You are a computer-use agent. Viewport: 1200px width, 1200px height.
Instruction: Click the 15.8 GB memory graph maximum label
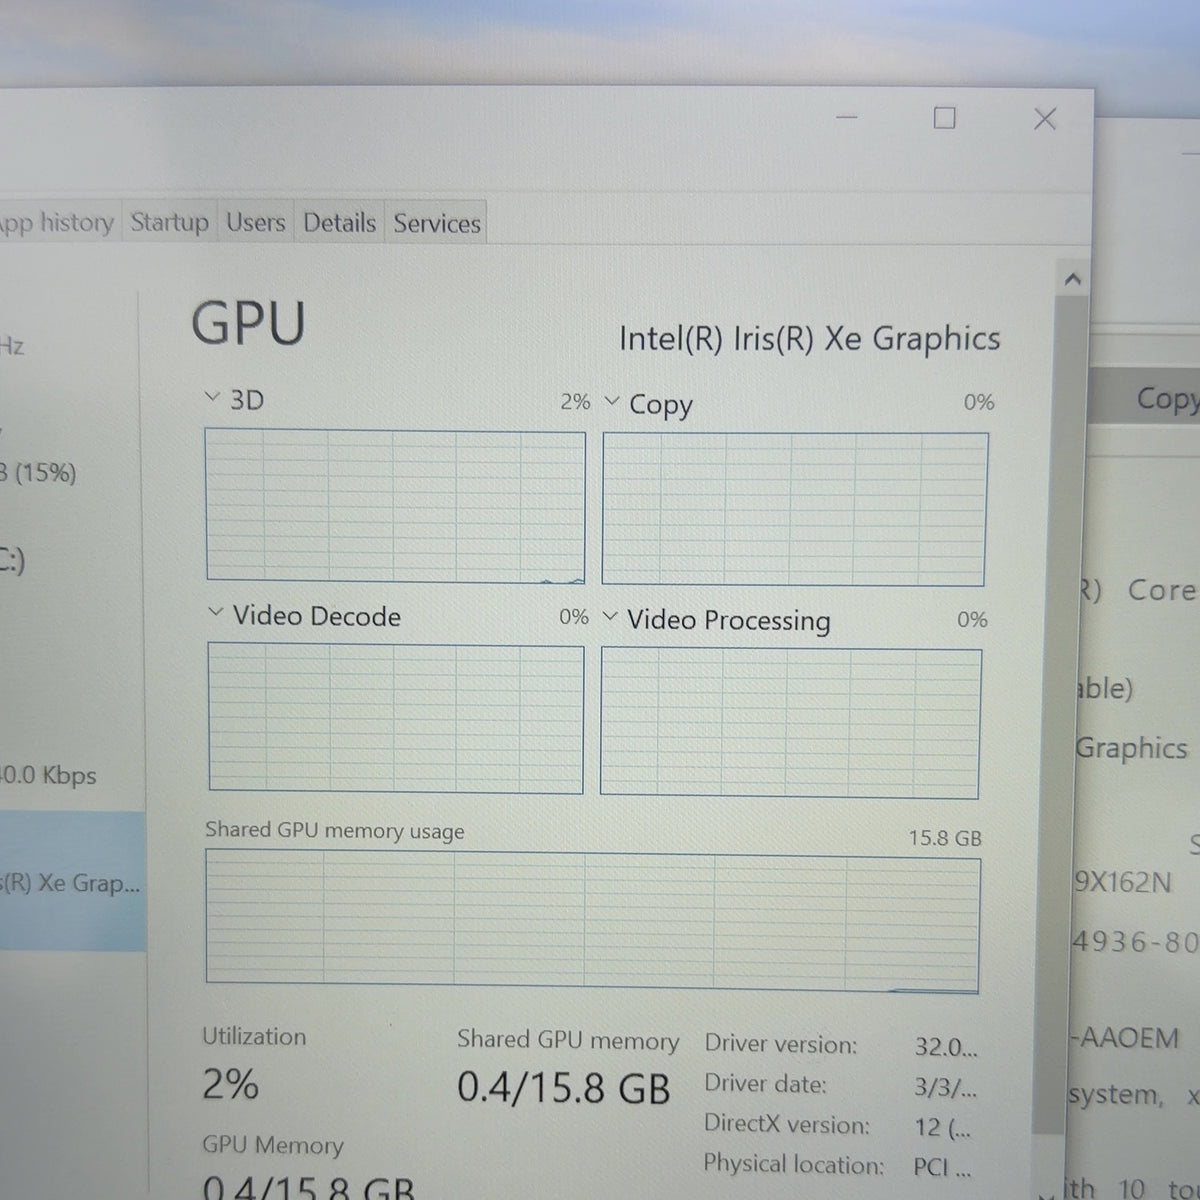(945, 838)
